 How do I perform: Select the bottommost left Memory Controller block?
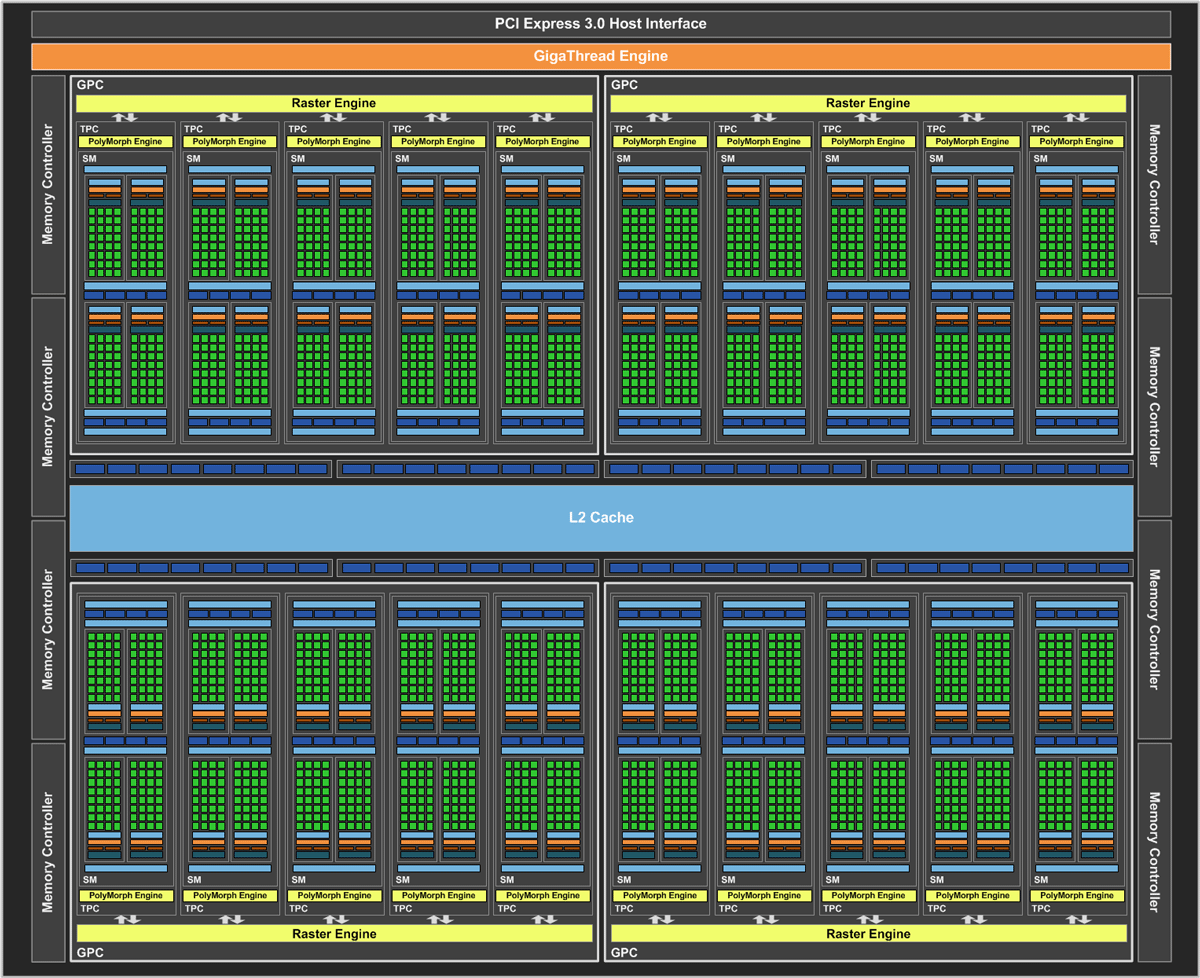coord(48,852)
